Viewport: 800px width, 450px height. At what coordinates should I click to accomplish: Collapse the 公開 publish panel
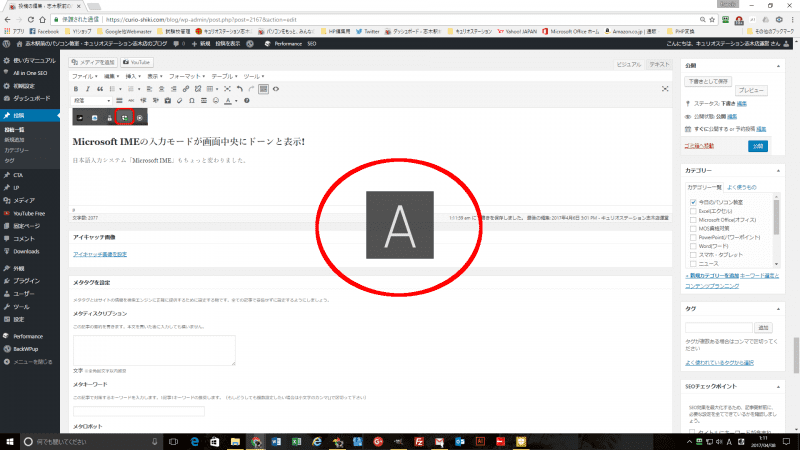tap(778, 66)
